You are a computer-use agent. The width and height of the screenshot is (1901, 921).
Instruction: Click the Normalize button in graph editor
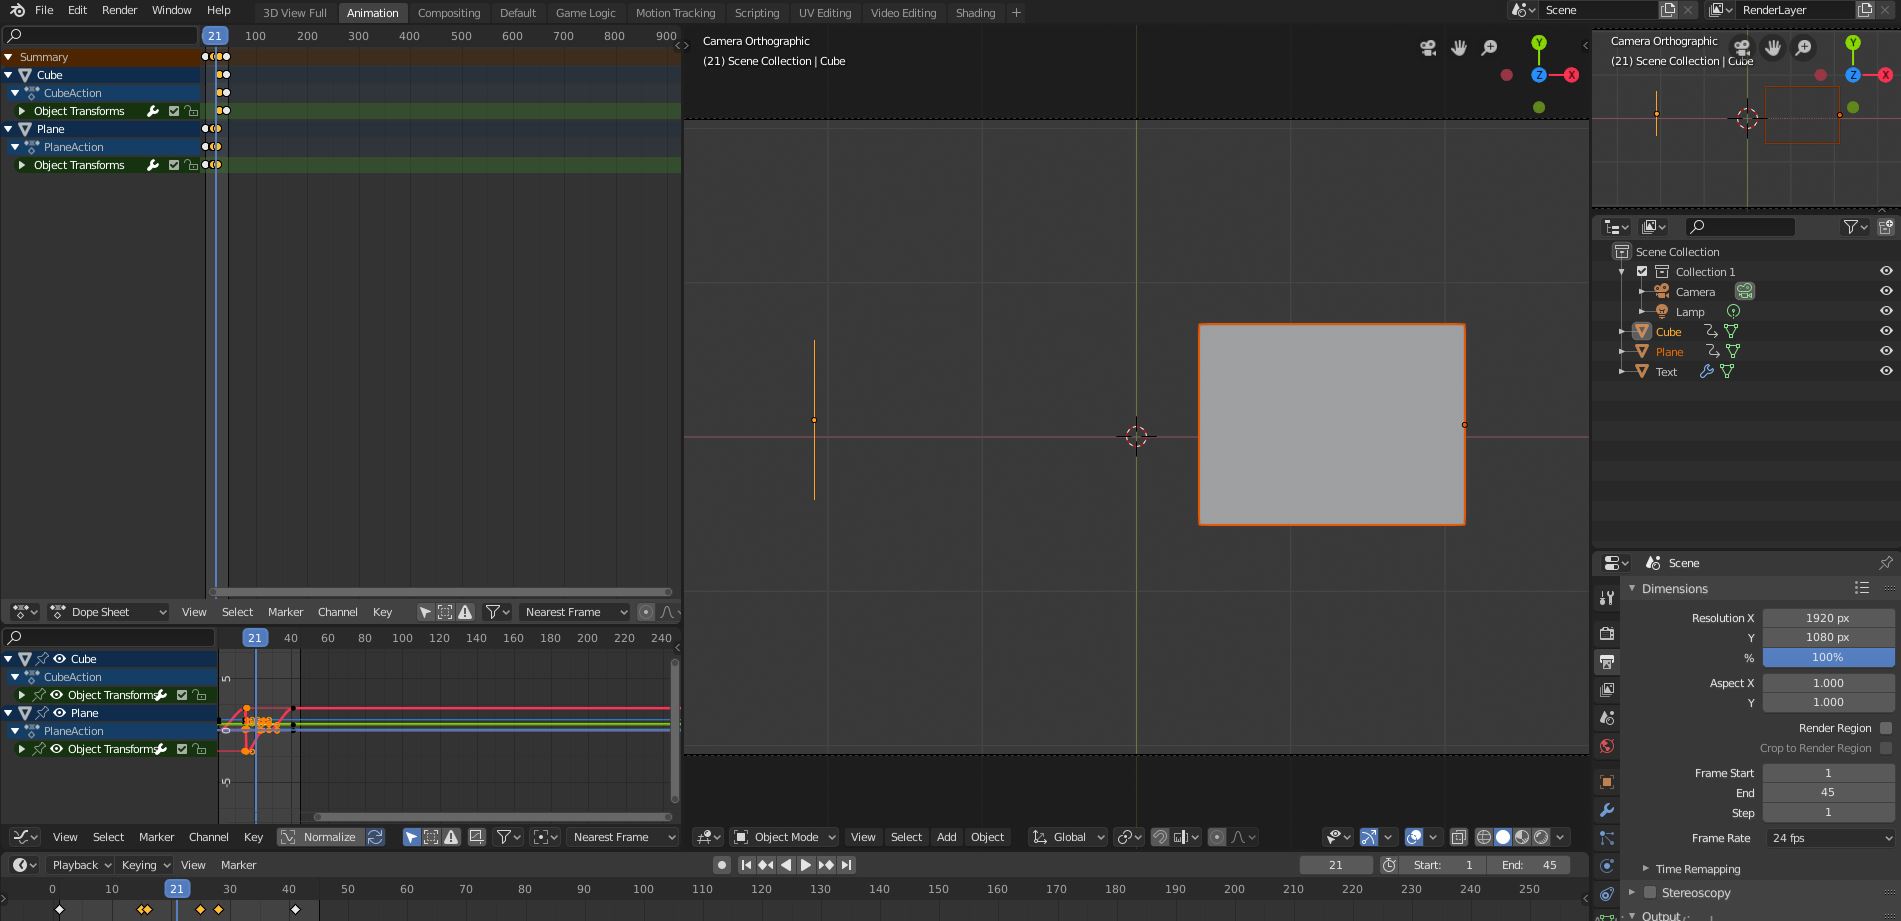[320, 837]
